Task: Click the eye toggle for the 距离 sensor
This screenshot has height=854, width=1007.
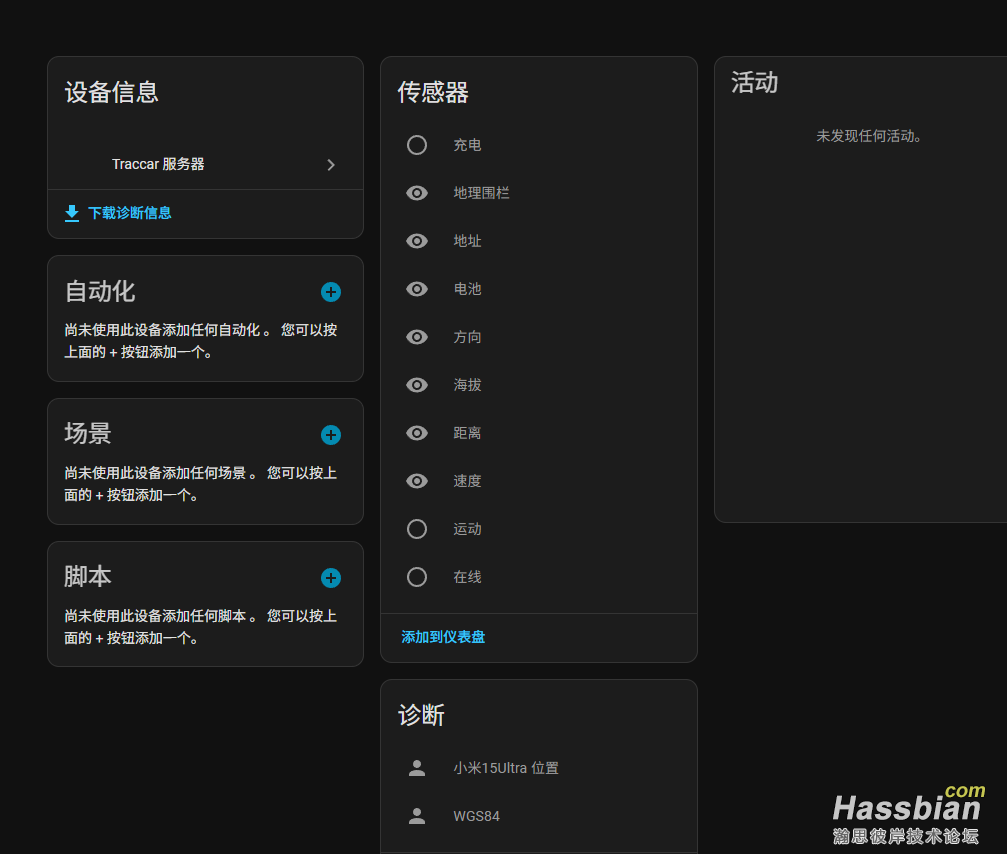Action: [416, 432]
